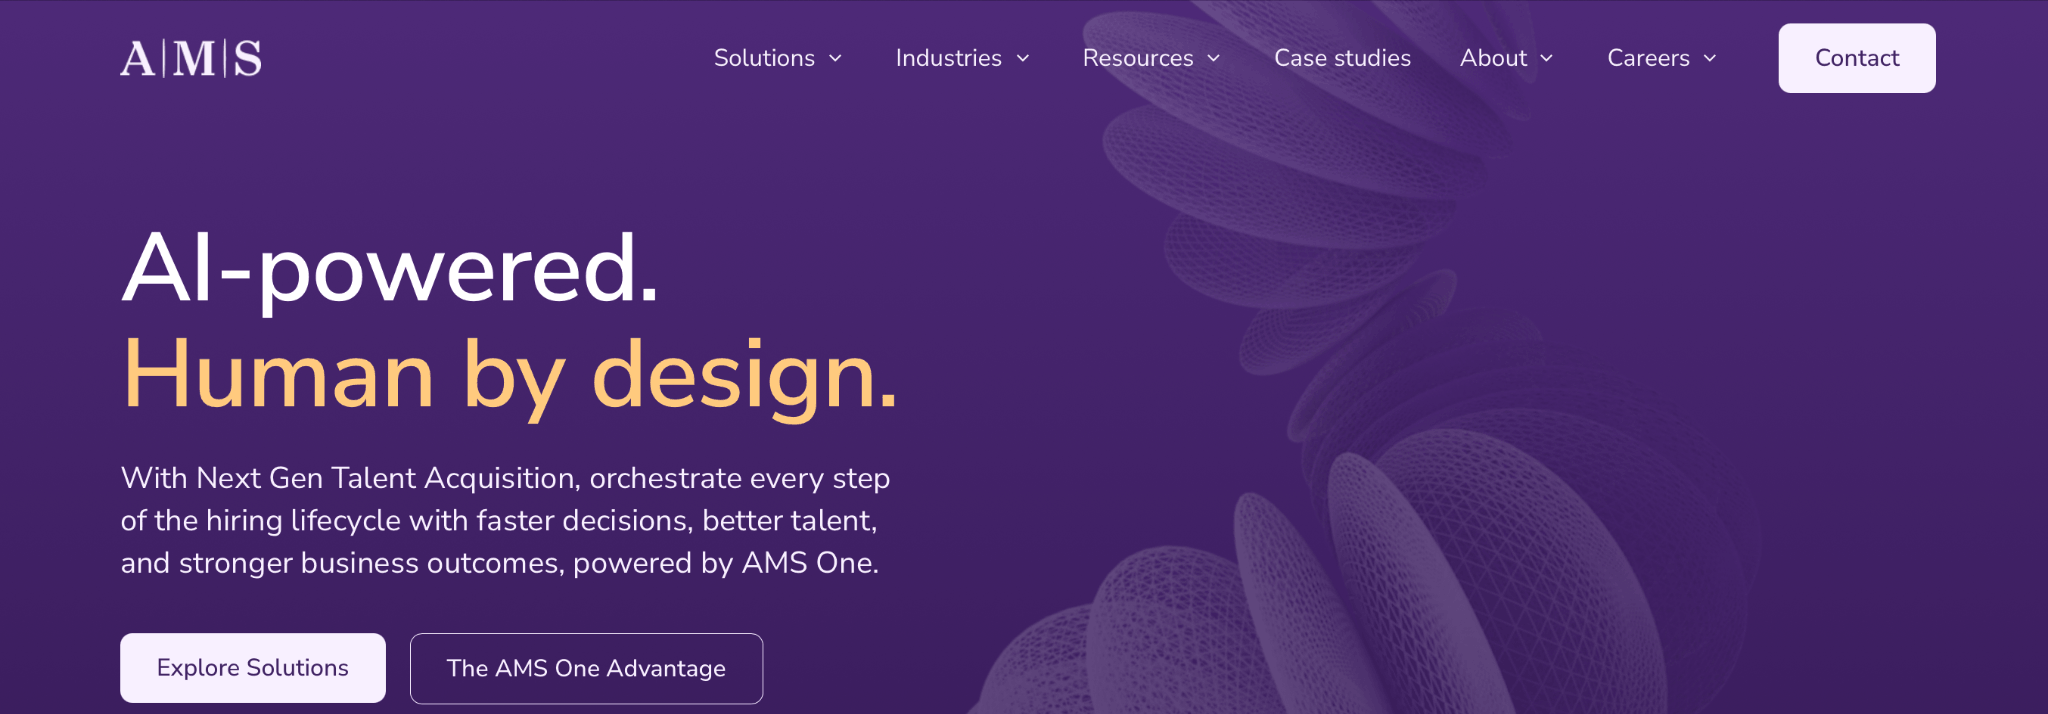Expand the chevron beside About

coord(1547,58)
